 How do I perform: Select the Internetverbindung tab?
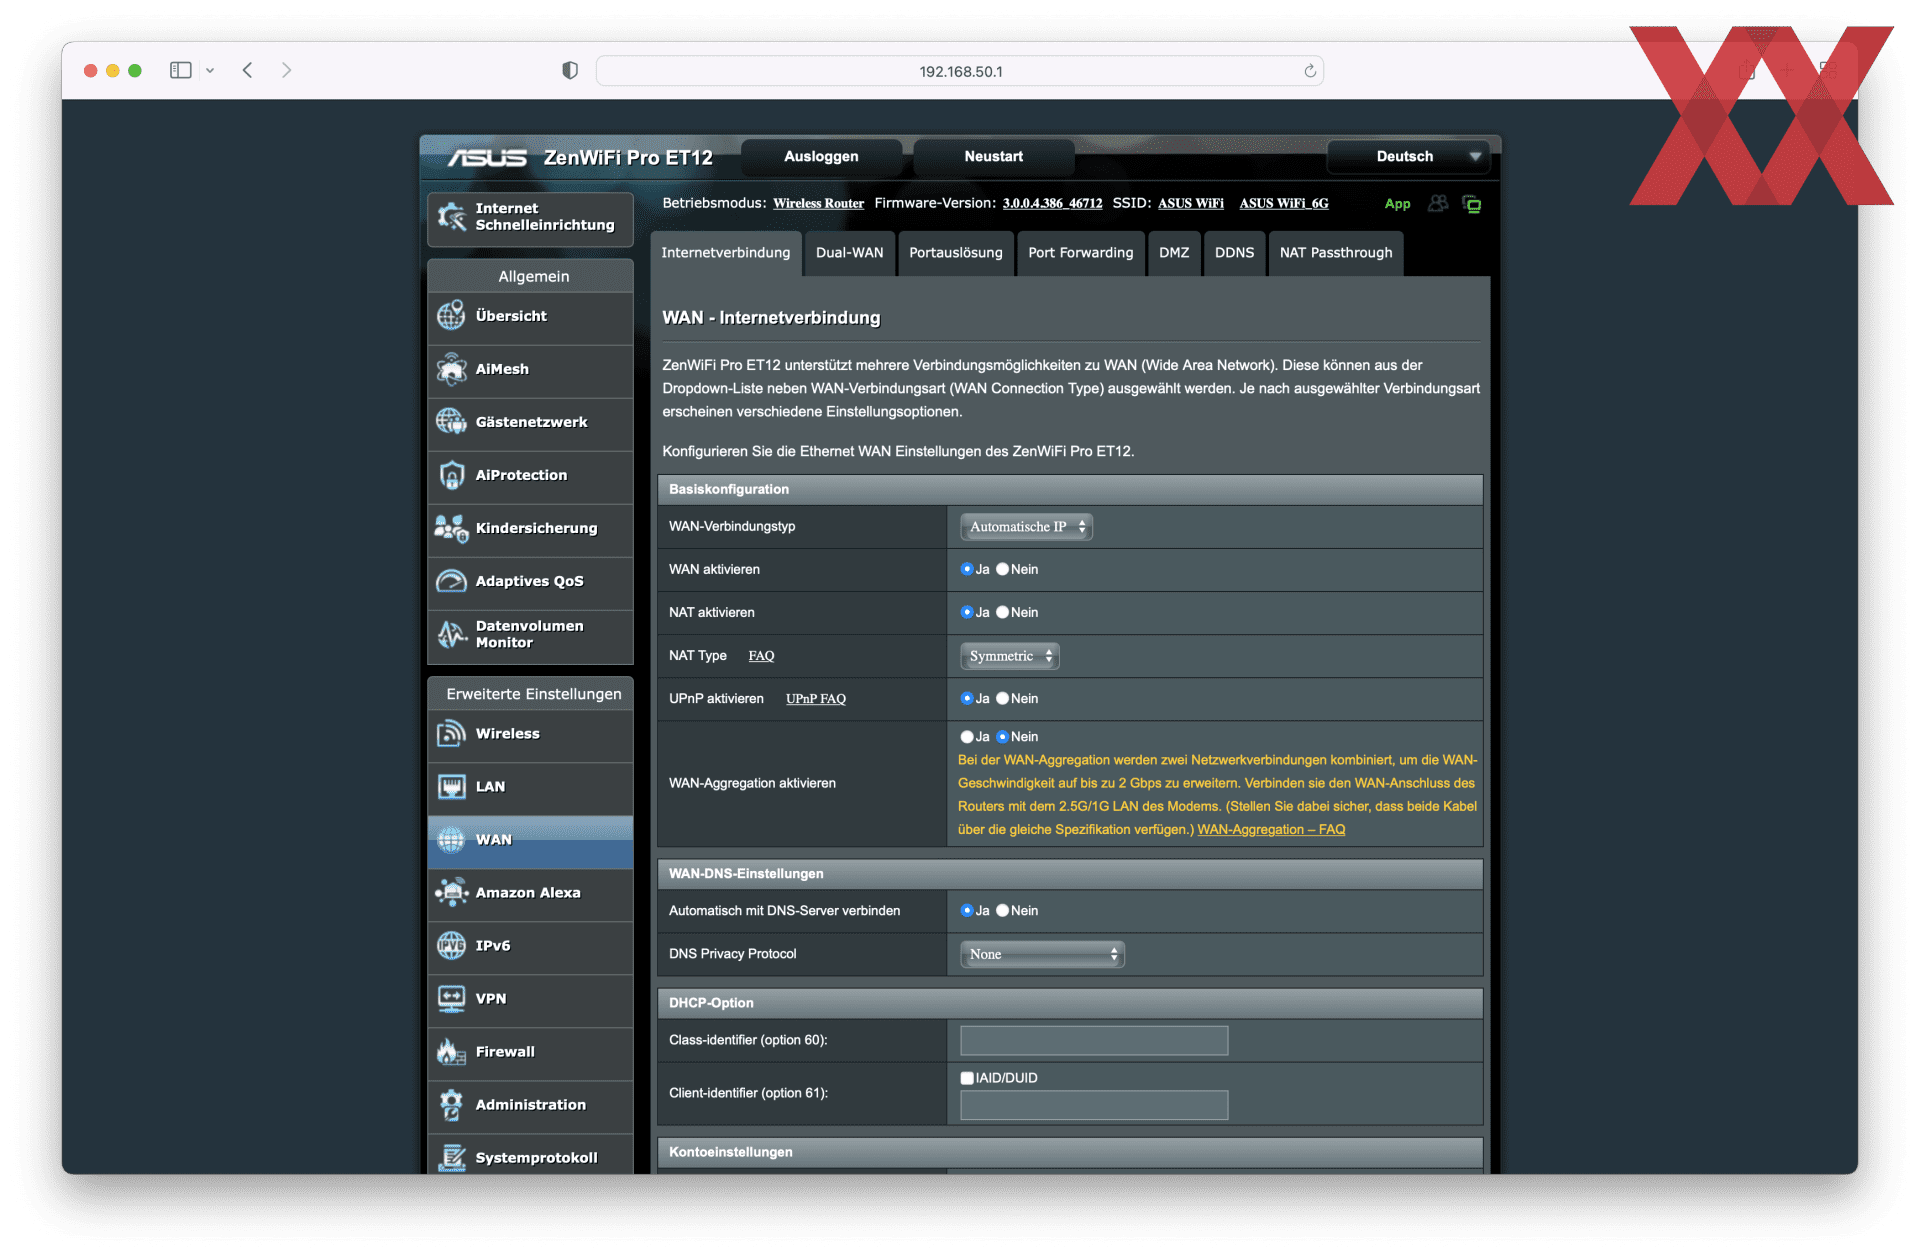(725, 253)
